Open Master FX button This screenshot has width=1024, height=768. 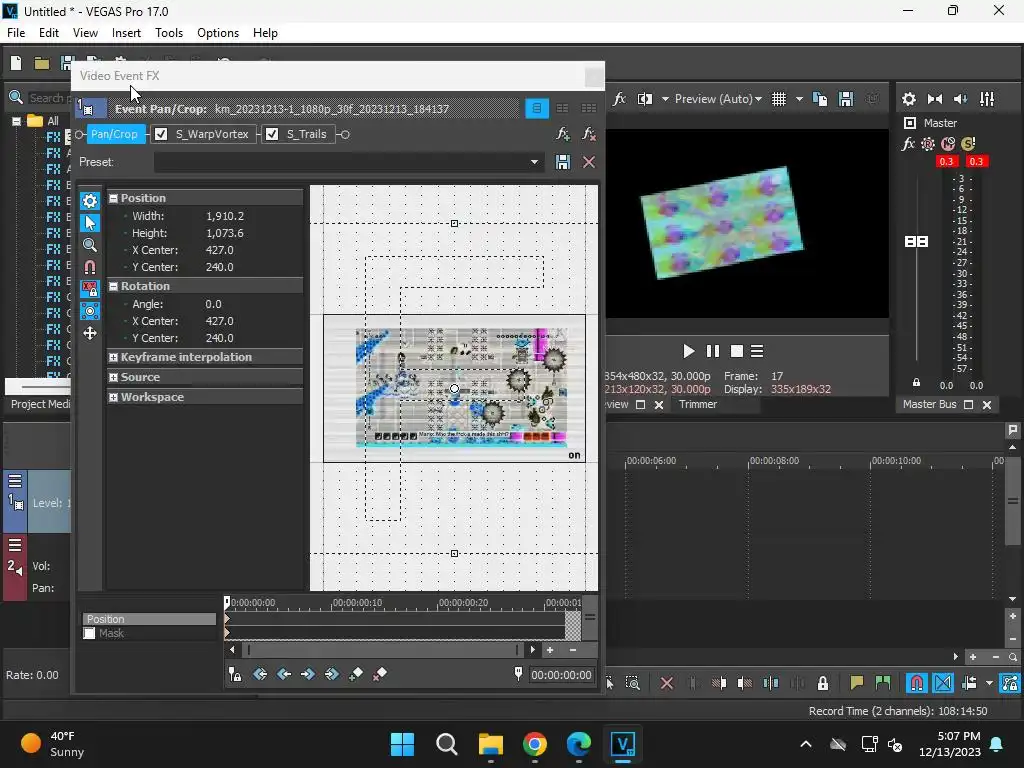point(908,144)
